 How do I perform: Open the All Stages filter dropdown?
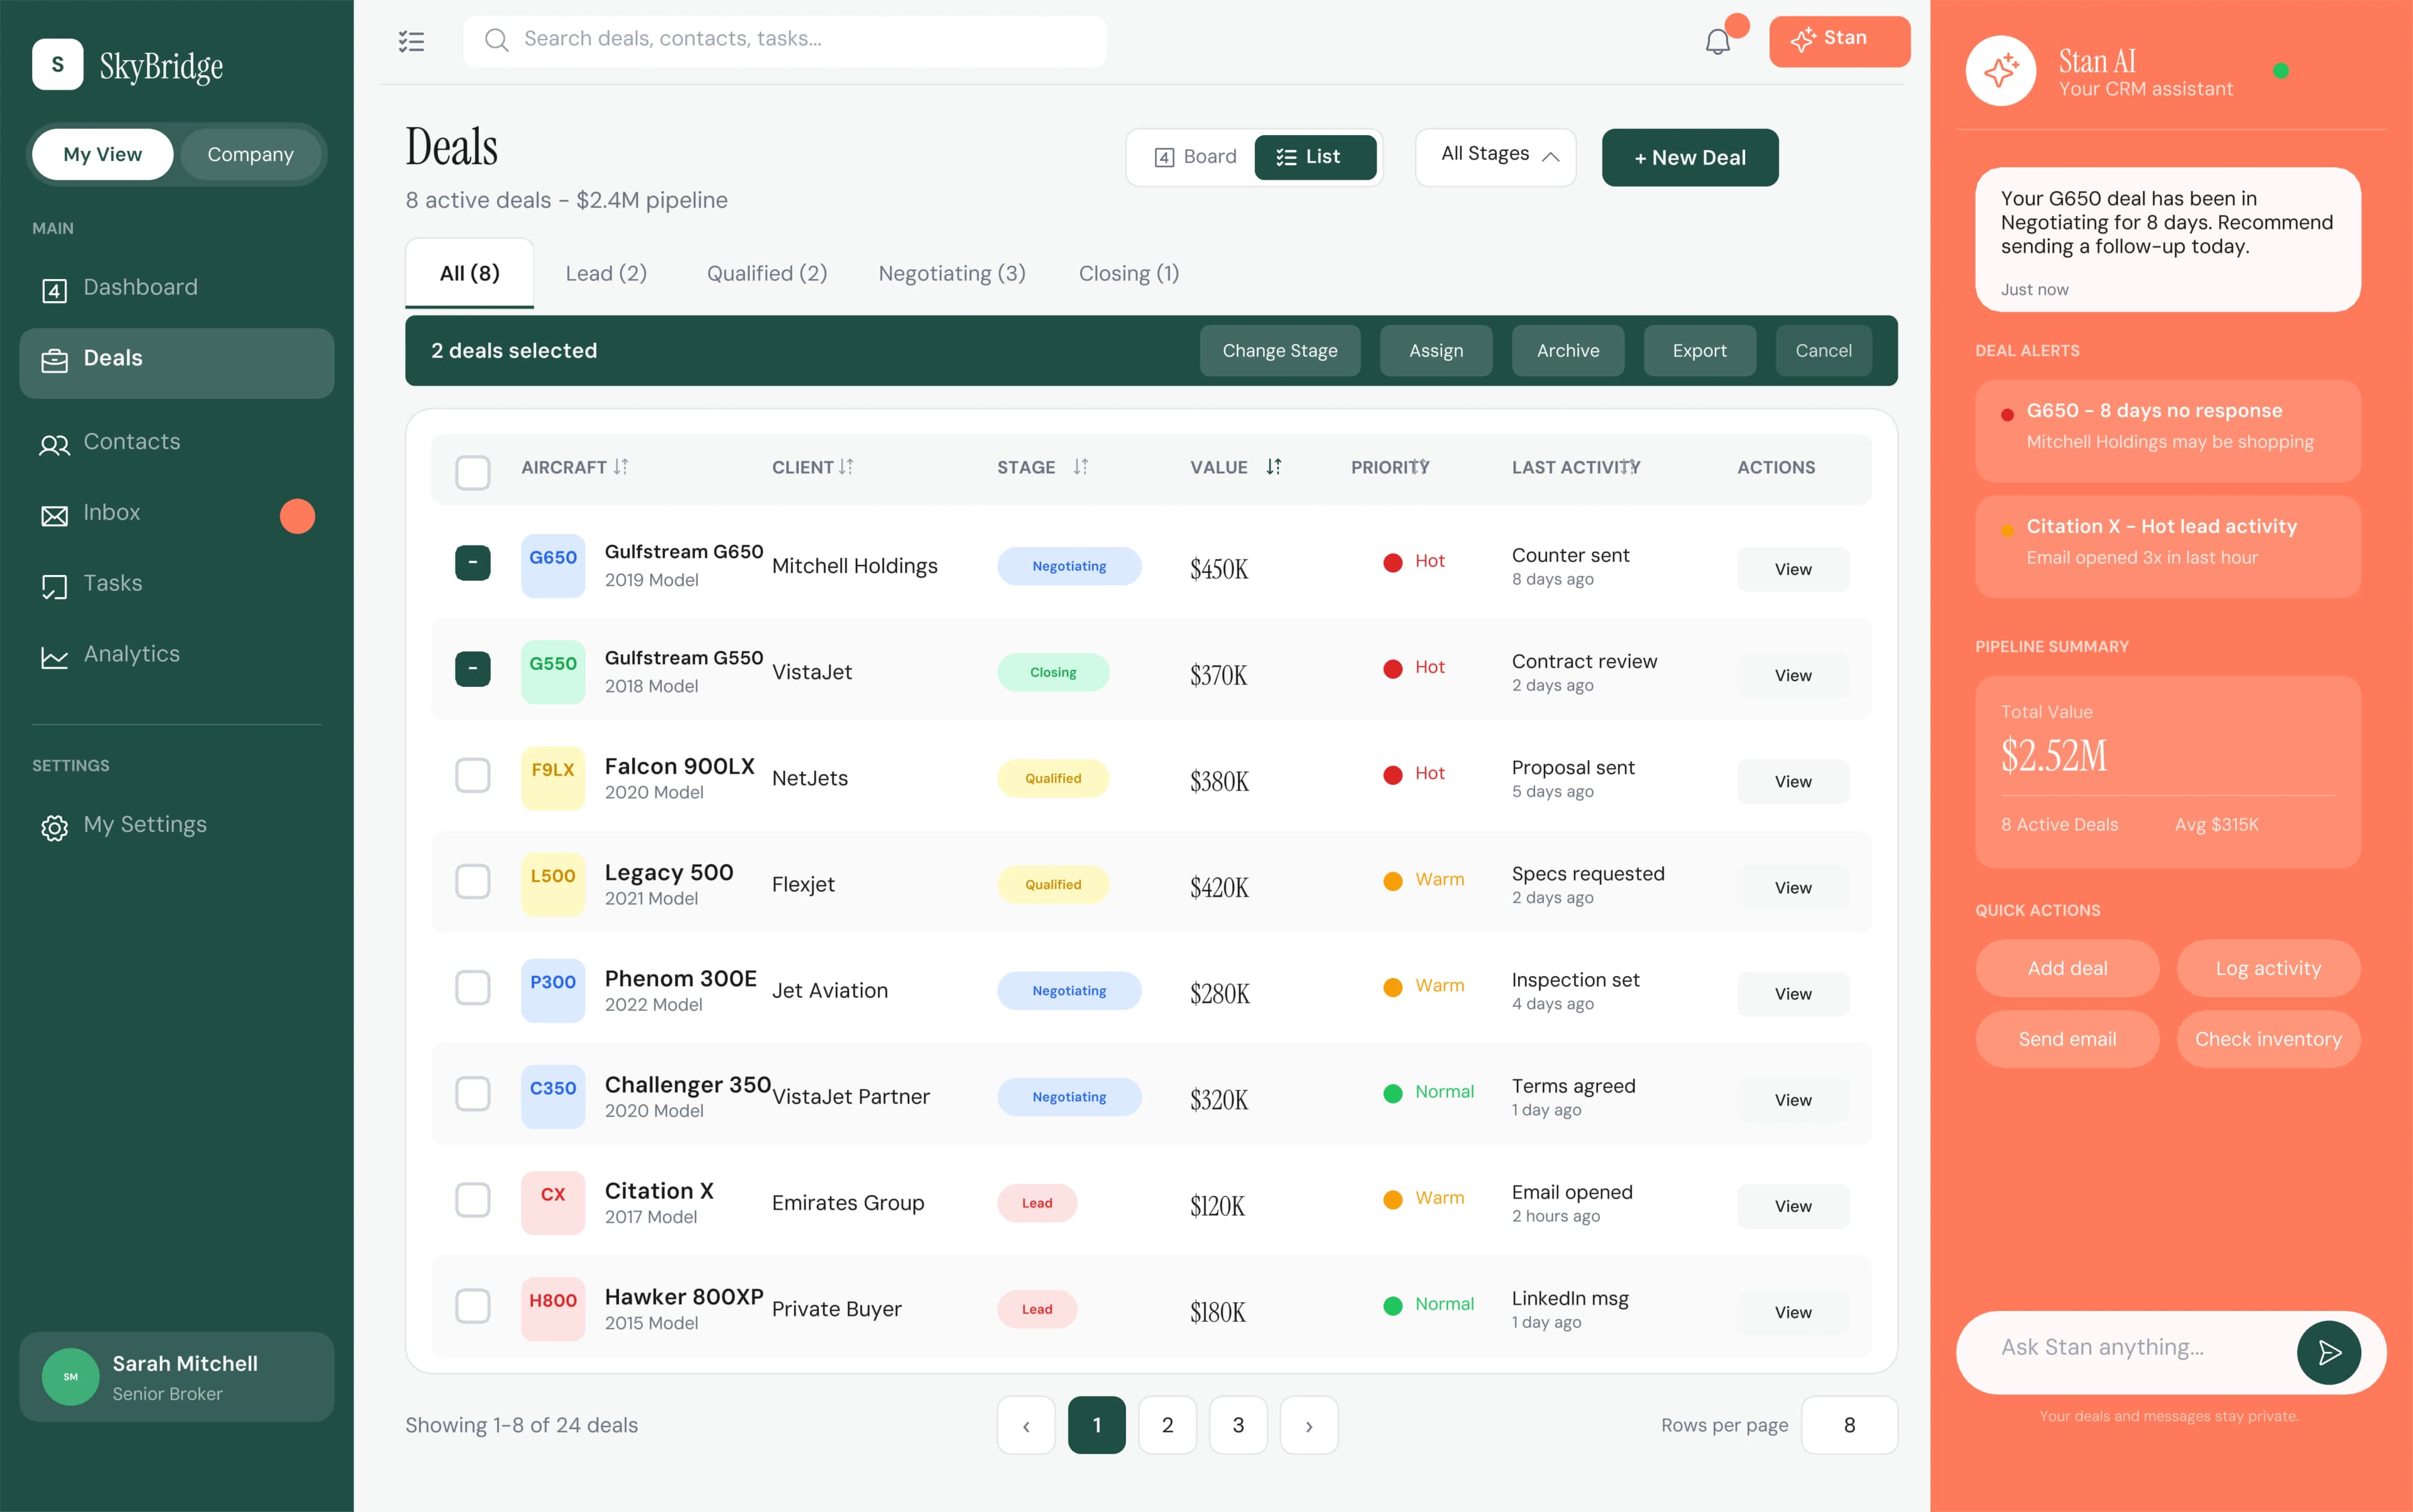[1494, 156]
